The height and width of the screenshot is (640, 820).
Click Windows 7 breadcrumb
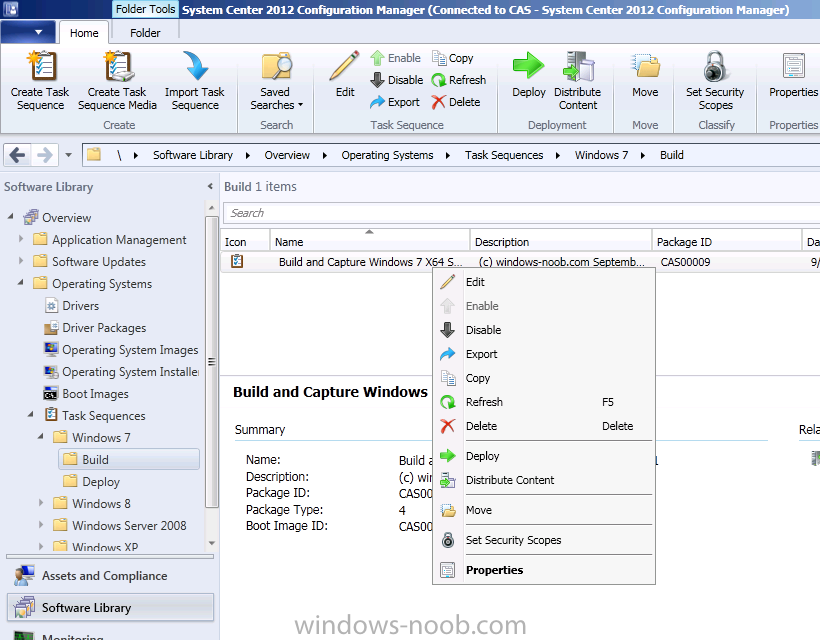point(601,155)
